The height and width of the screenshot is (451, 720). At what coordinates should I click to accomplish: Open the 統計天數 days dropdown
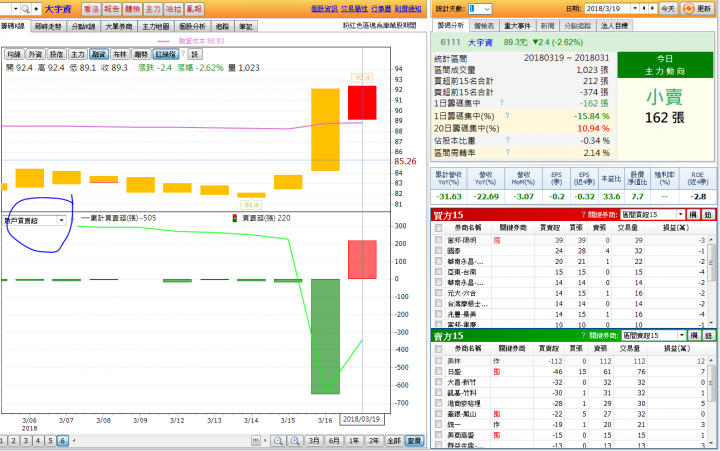tap(487, 9)
